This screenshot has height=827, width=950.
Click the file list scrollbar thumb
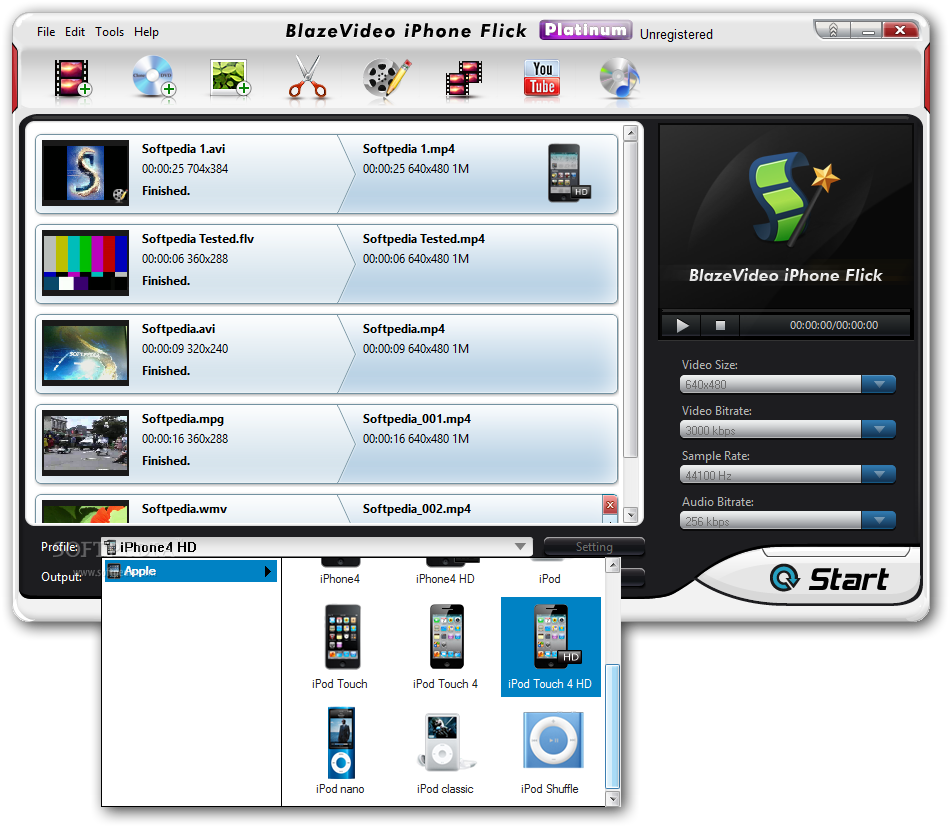(631, 300)
